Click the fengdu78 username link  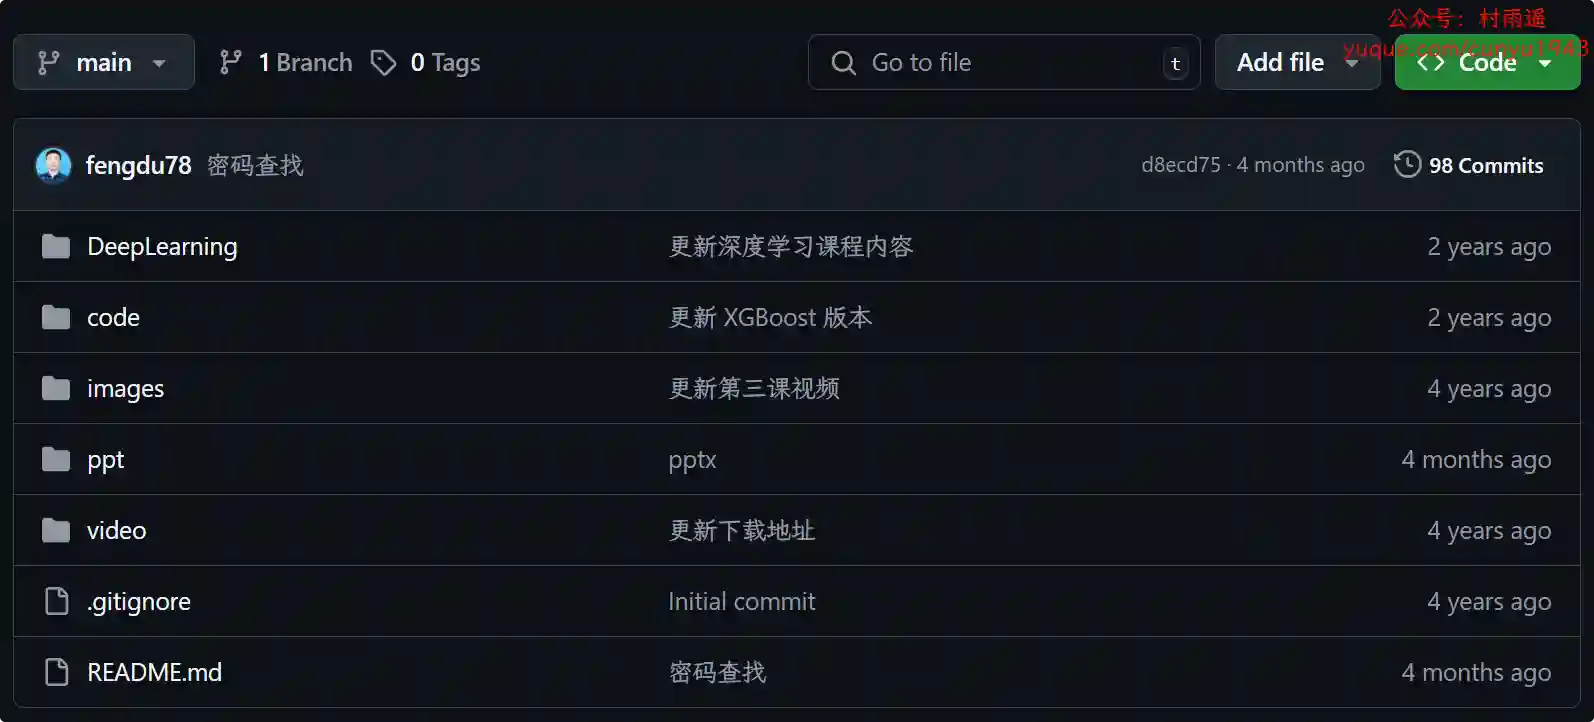(x=138, y=165)
